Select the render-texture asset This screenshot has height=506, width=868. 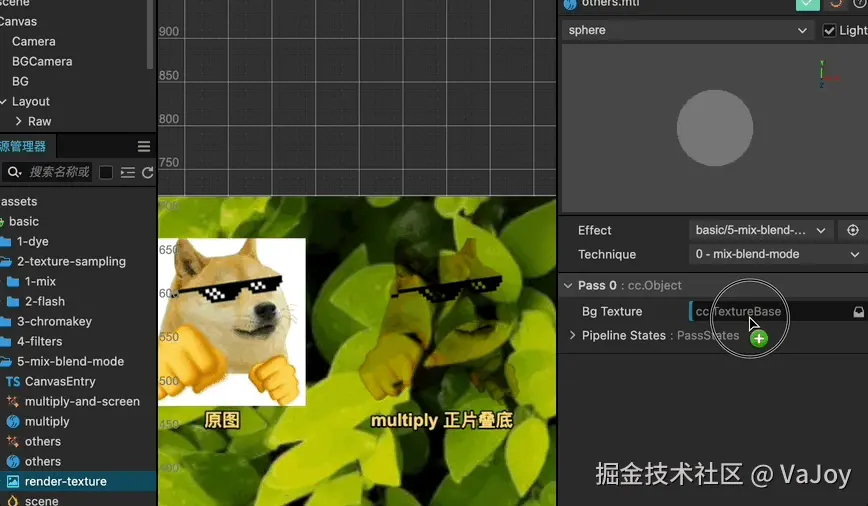tap(78, 481)
